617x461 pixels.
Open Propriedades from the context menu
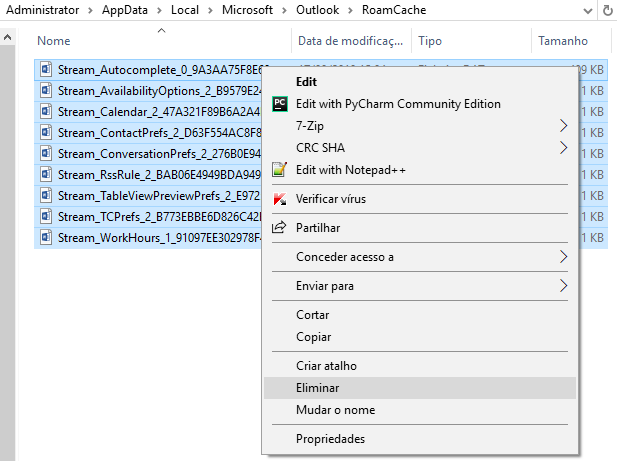click(x=420, y=439)
